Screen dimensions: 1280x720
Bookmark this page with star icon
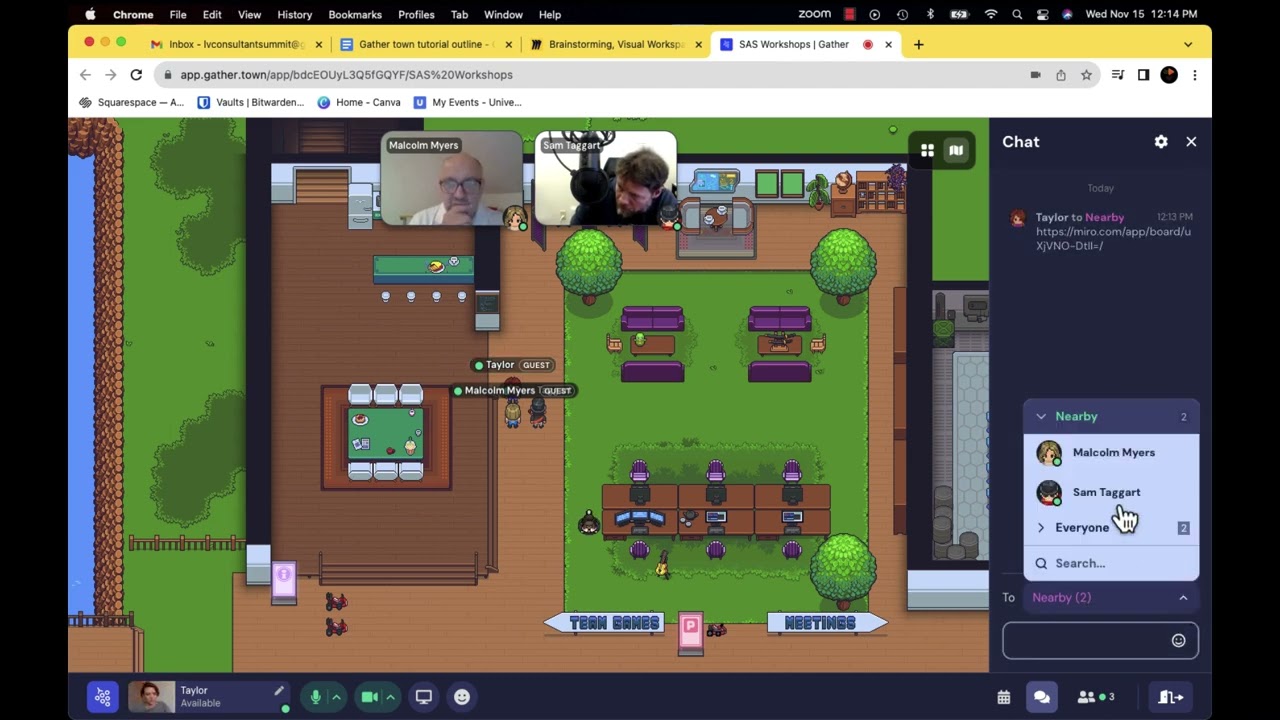tap(1086, 75)
